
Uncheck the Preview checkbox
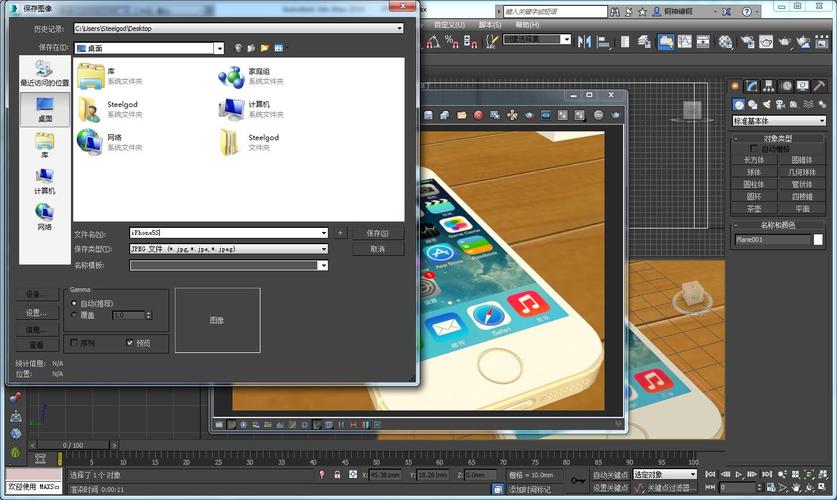(x=130, y=343)
